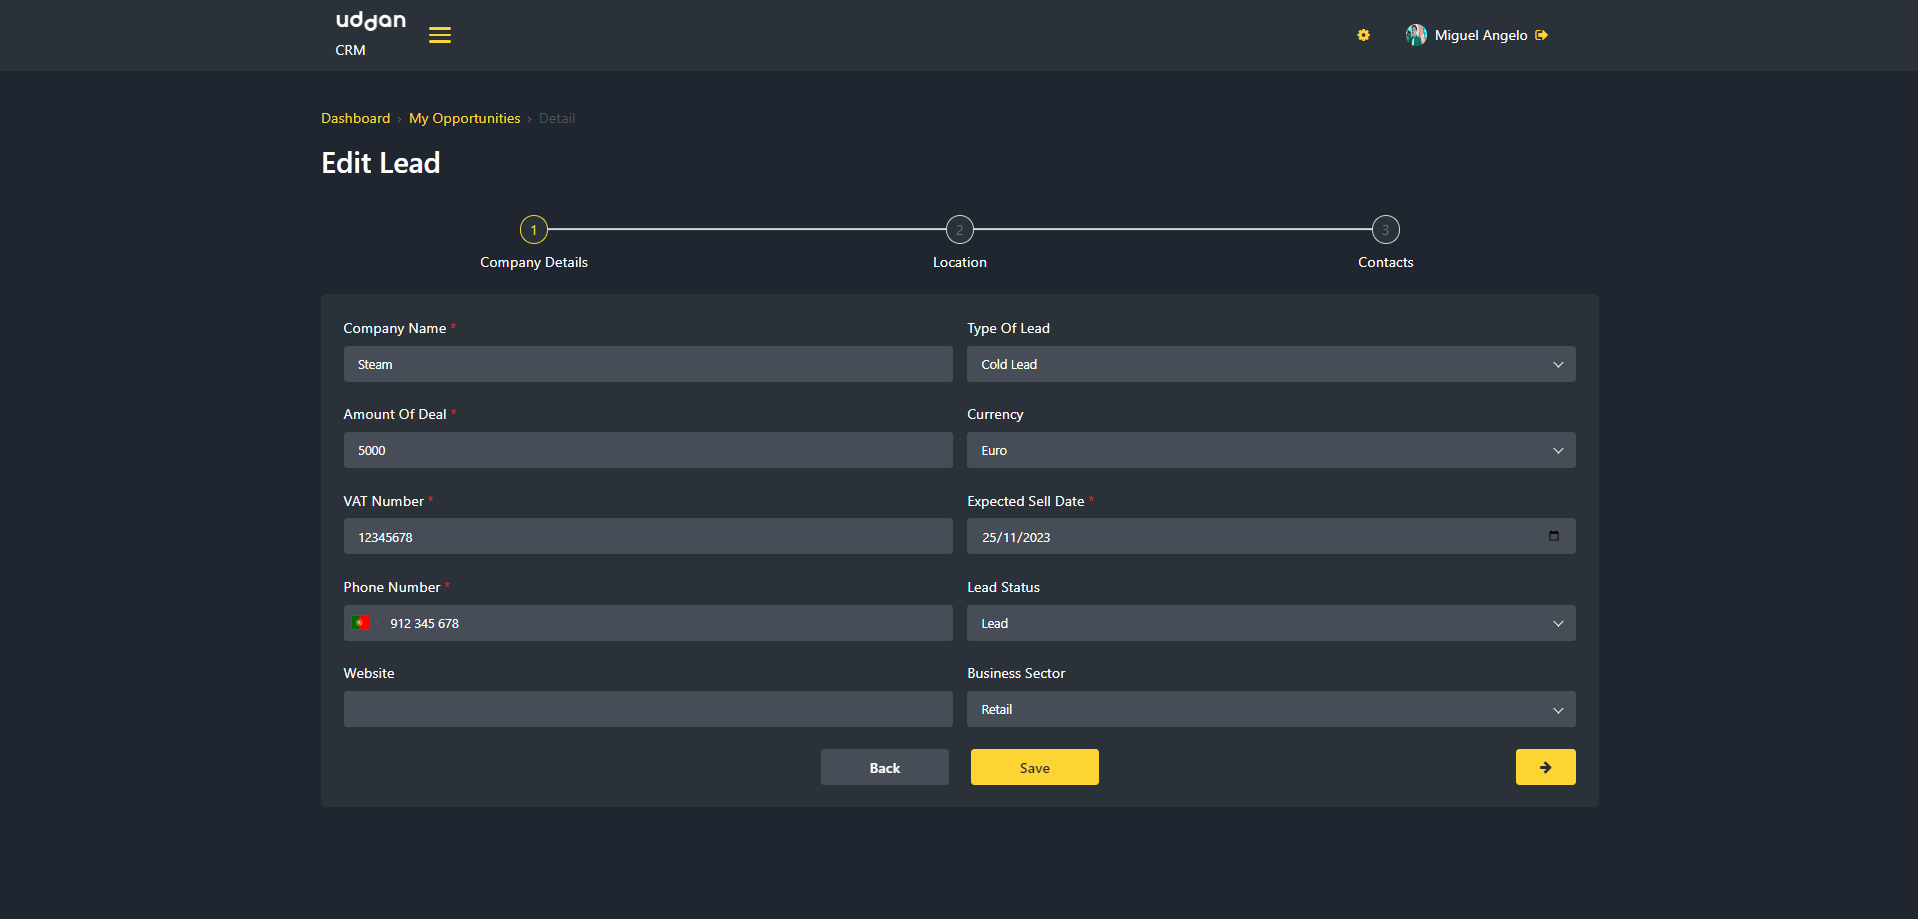Viewport: 1918px width, 919px height.
Task: Open the Business Sector dropdown showing Retail
Action: [1270, 709]
